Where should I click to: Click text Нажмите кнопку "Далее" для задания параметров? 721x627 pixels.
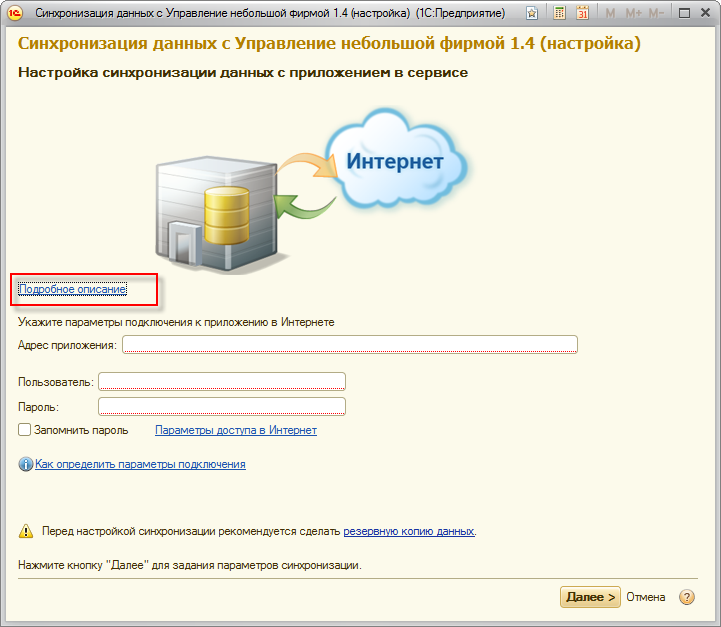click(x=189, y=565)
